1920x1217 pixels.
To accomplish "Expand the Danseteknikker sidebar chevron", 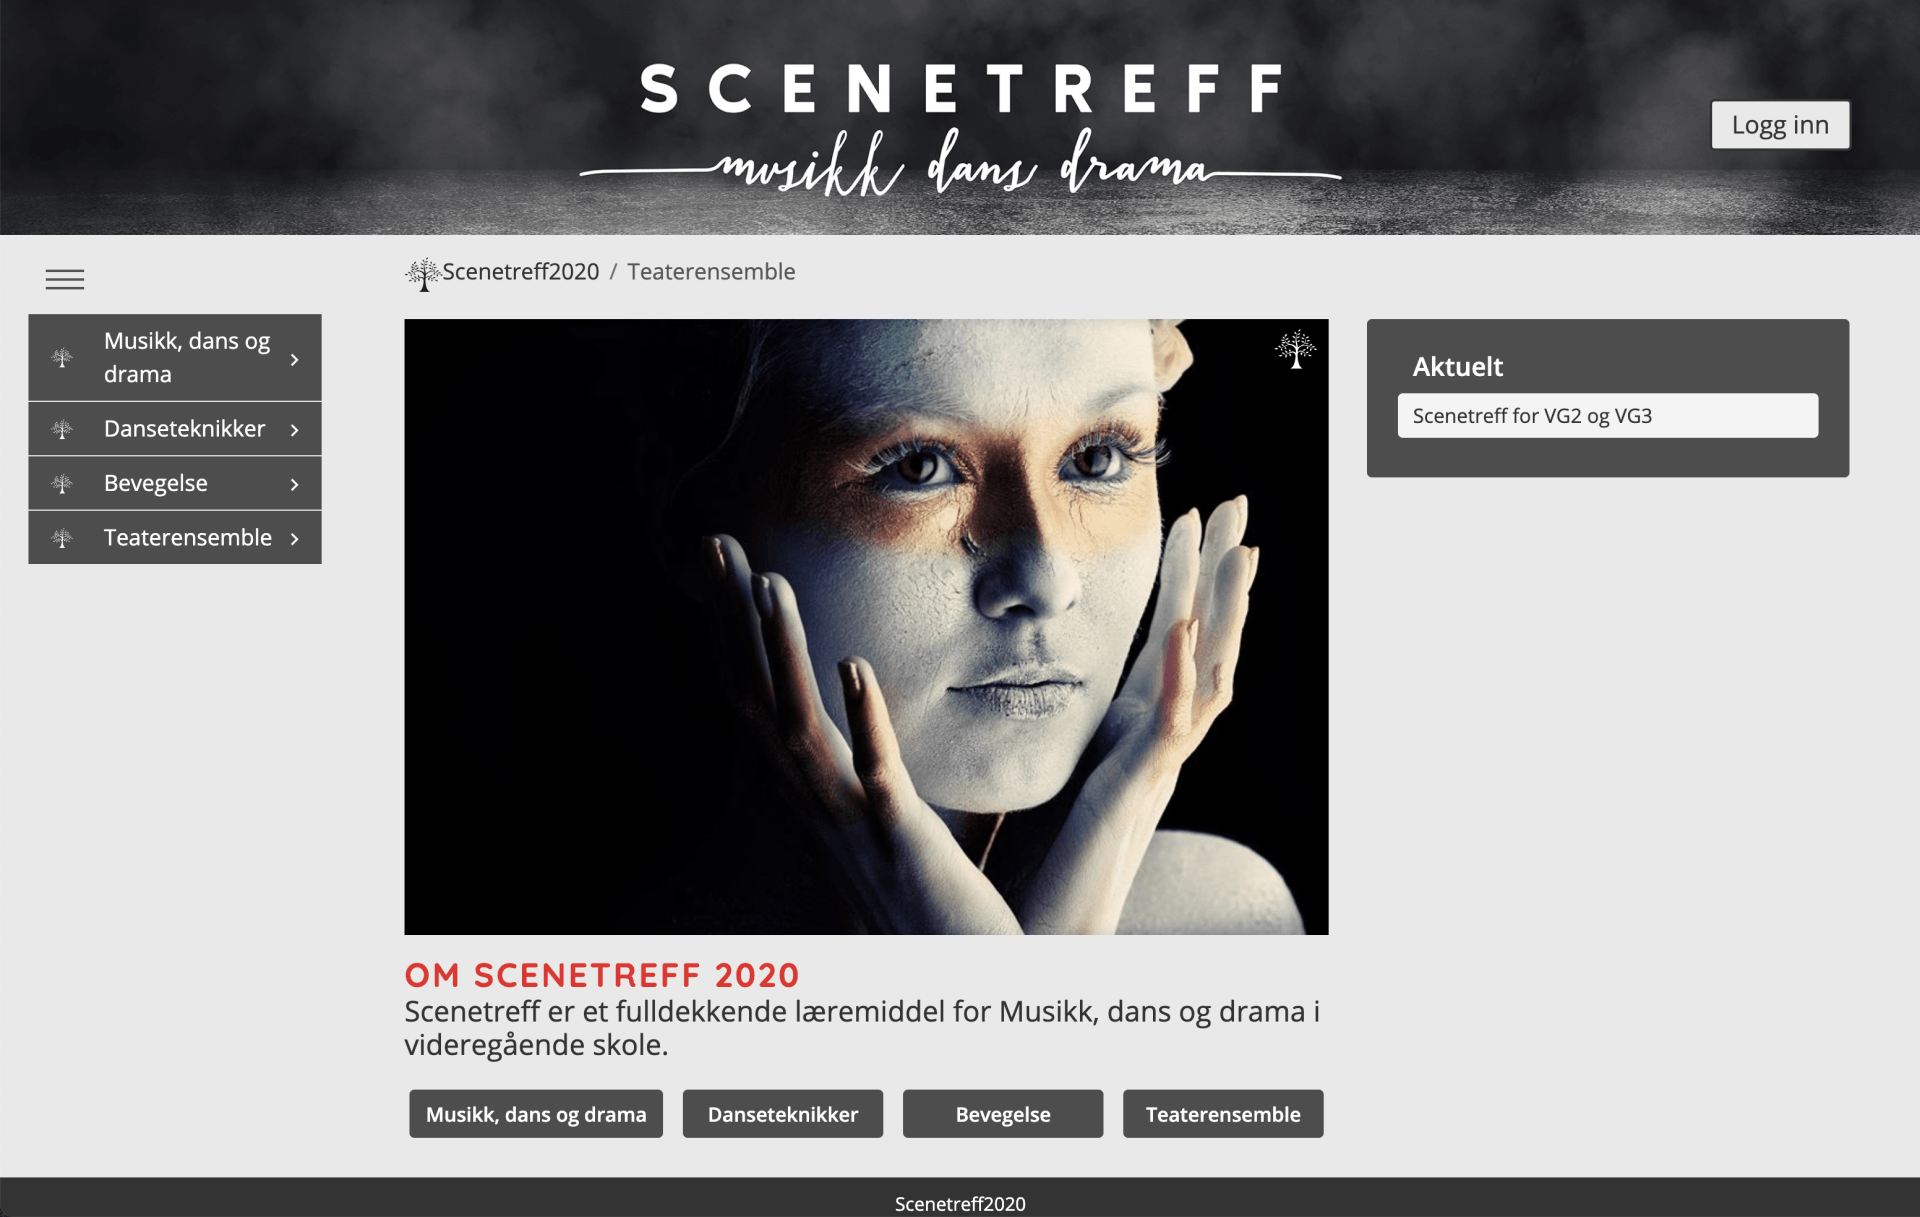I will 295,430.
